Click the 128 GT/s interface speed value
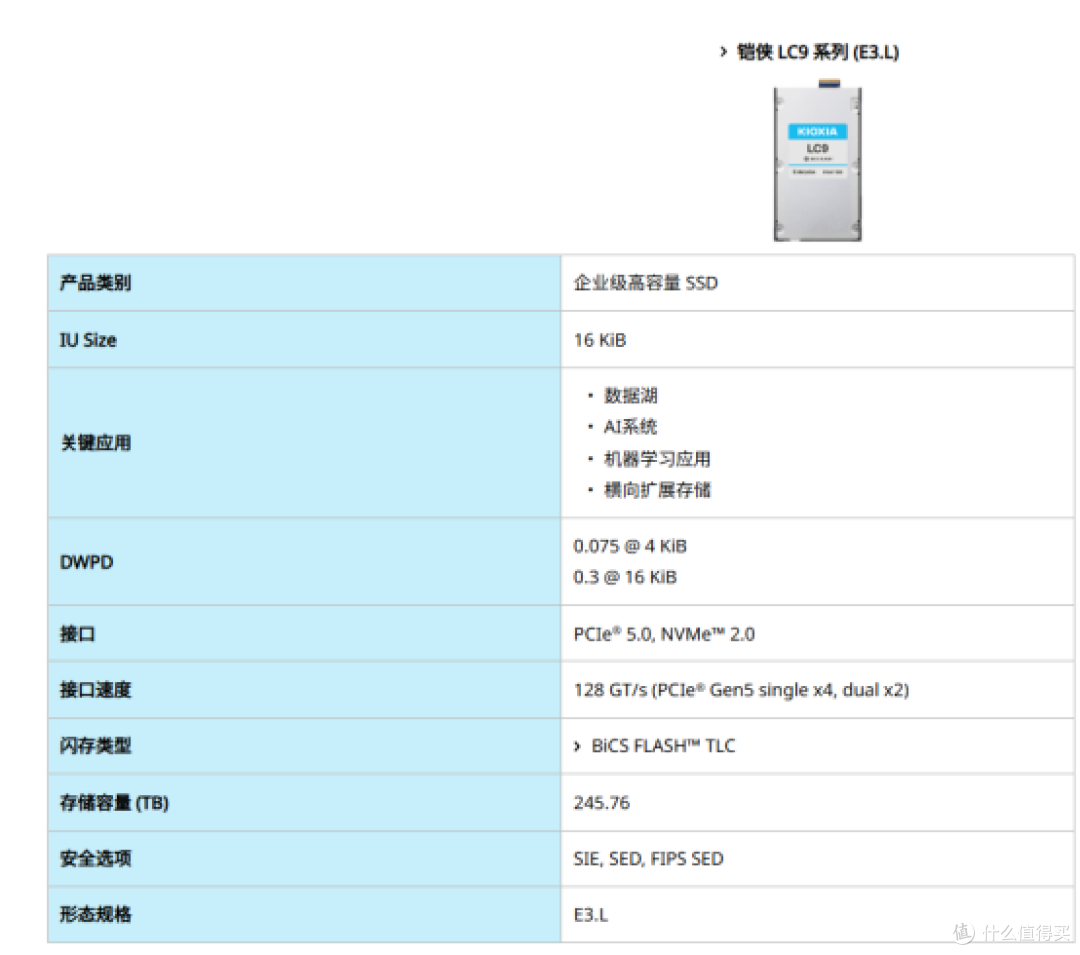Screen dimensions: 1080x955 741,690
